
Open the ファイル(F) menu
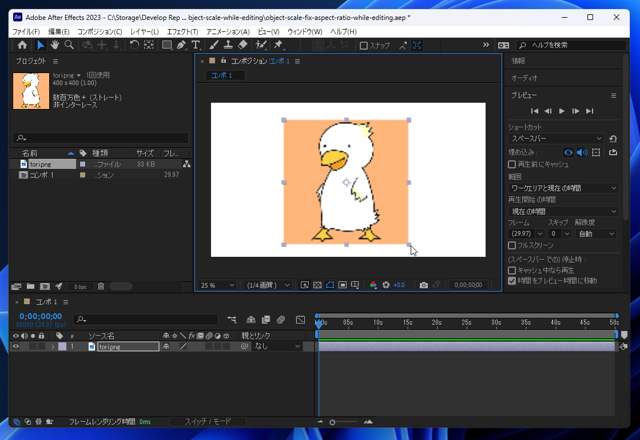click(x=26, y=31)
